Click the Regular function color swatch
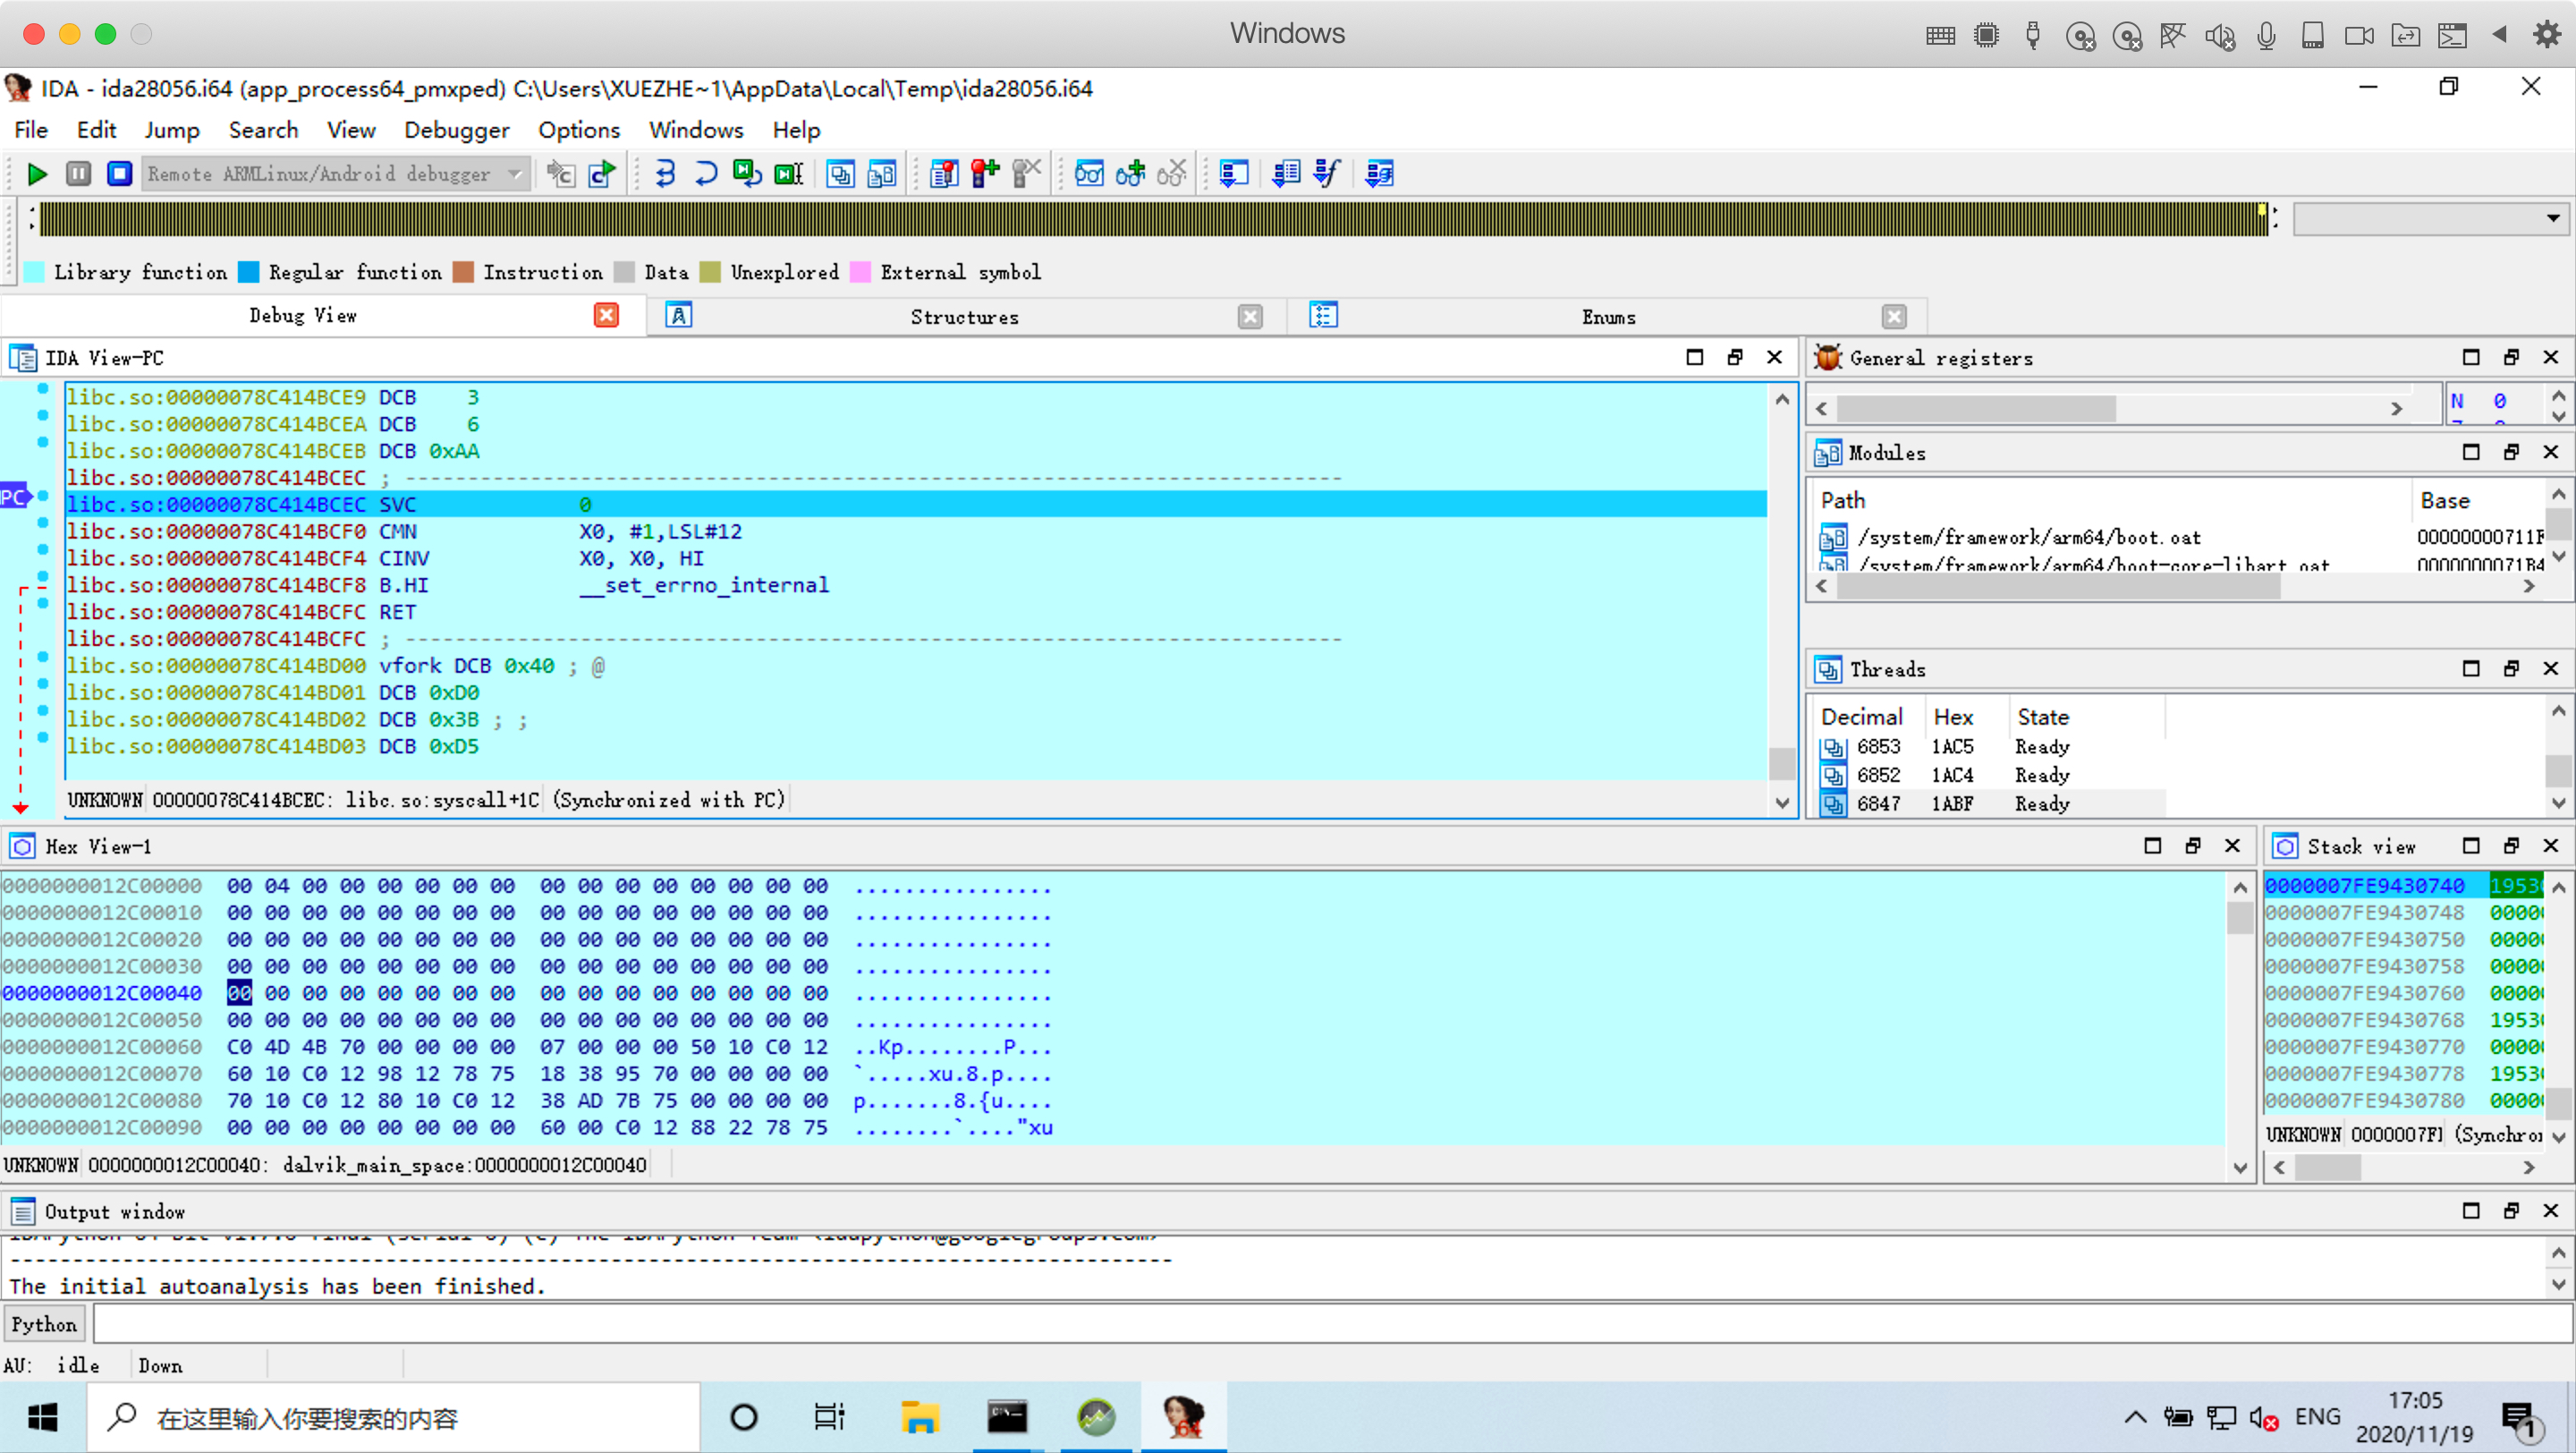 (249, 272)
